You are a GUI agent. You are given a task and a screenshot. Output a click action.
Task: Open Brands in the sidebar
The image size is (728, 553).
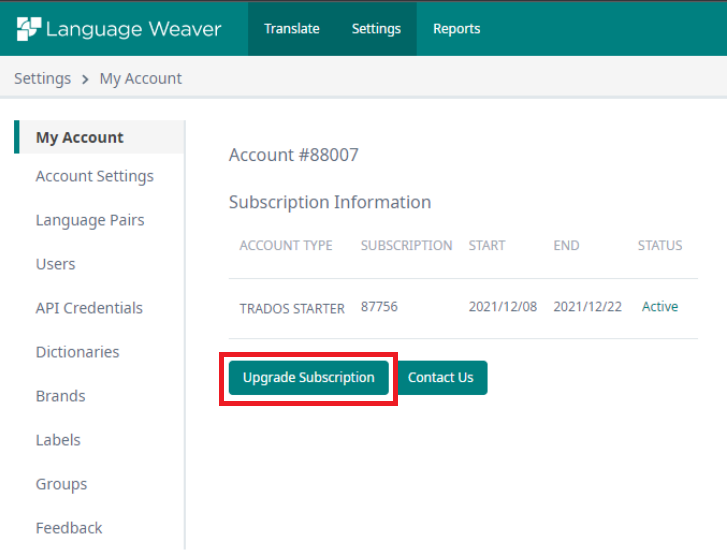[x=60, y=396]
